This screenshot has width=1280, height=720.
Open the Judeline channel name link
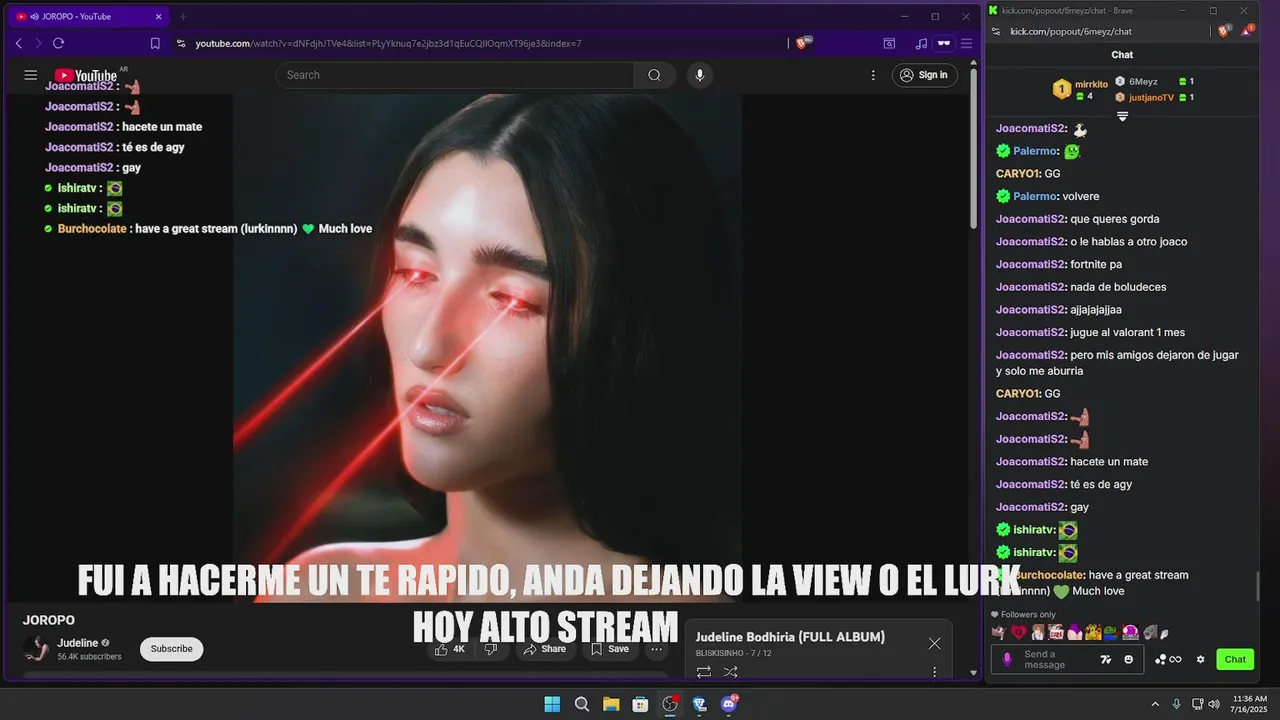click(x=78, y=643)
